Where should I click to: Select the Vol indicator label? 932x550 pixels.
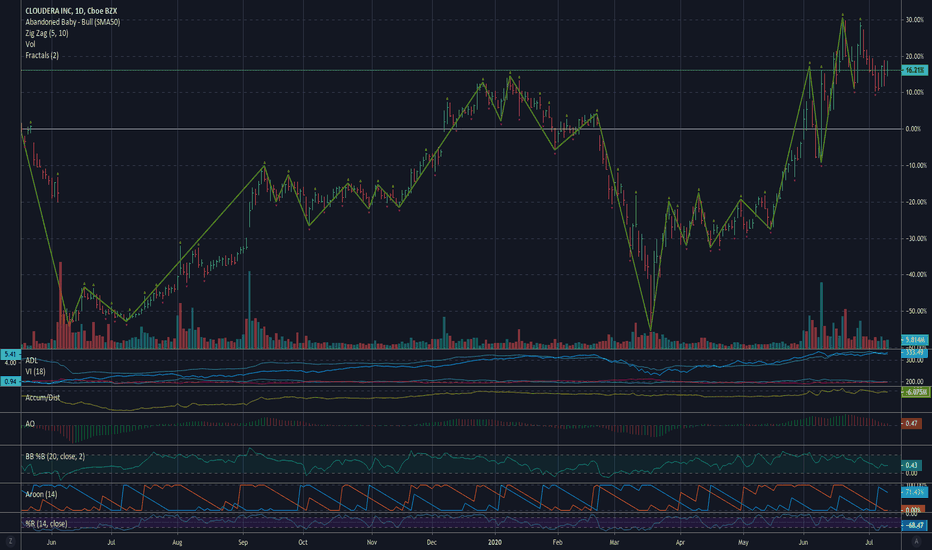point(30,44)
